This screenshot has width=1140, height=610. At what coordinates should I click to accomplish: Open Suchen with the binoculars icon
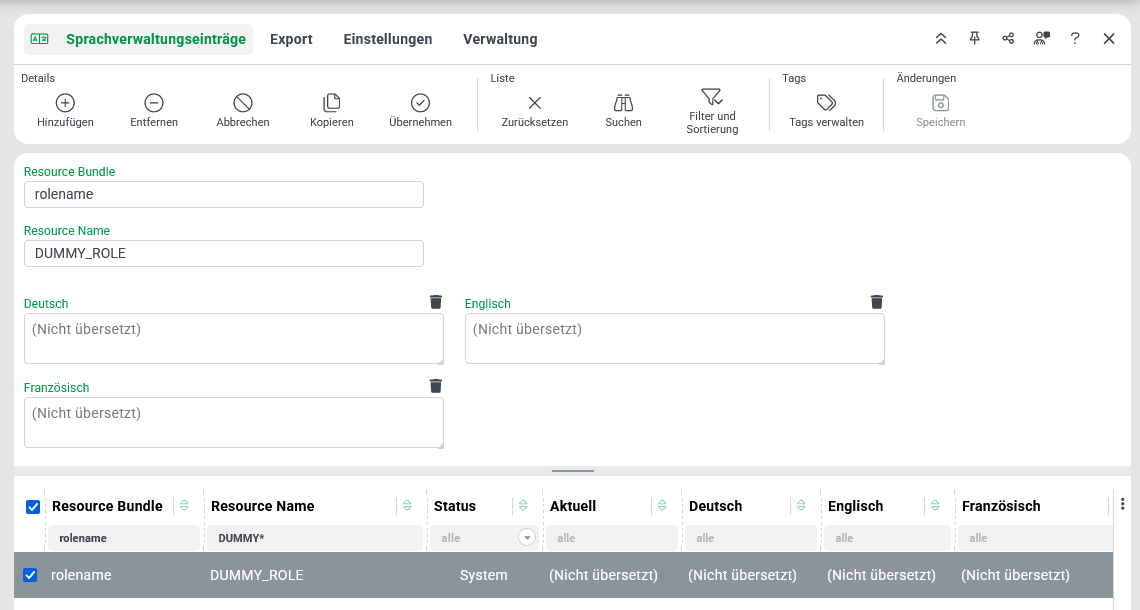(623, 103)
